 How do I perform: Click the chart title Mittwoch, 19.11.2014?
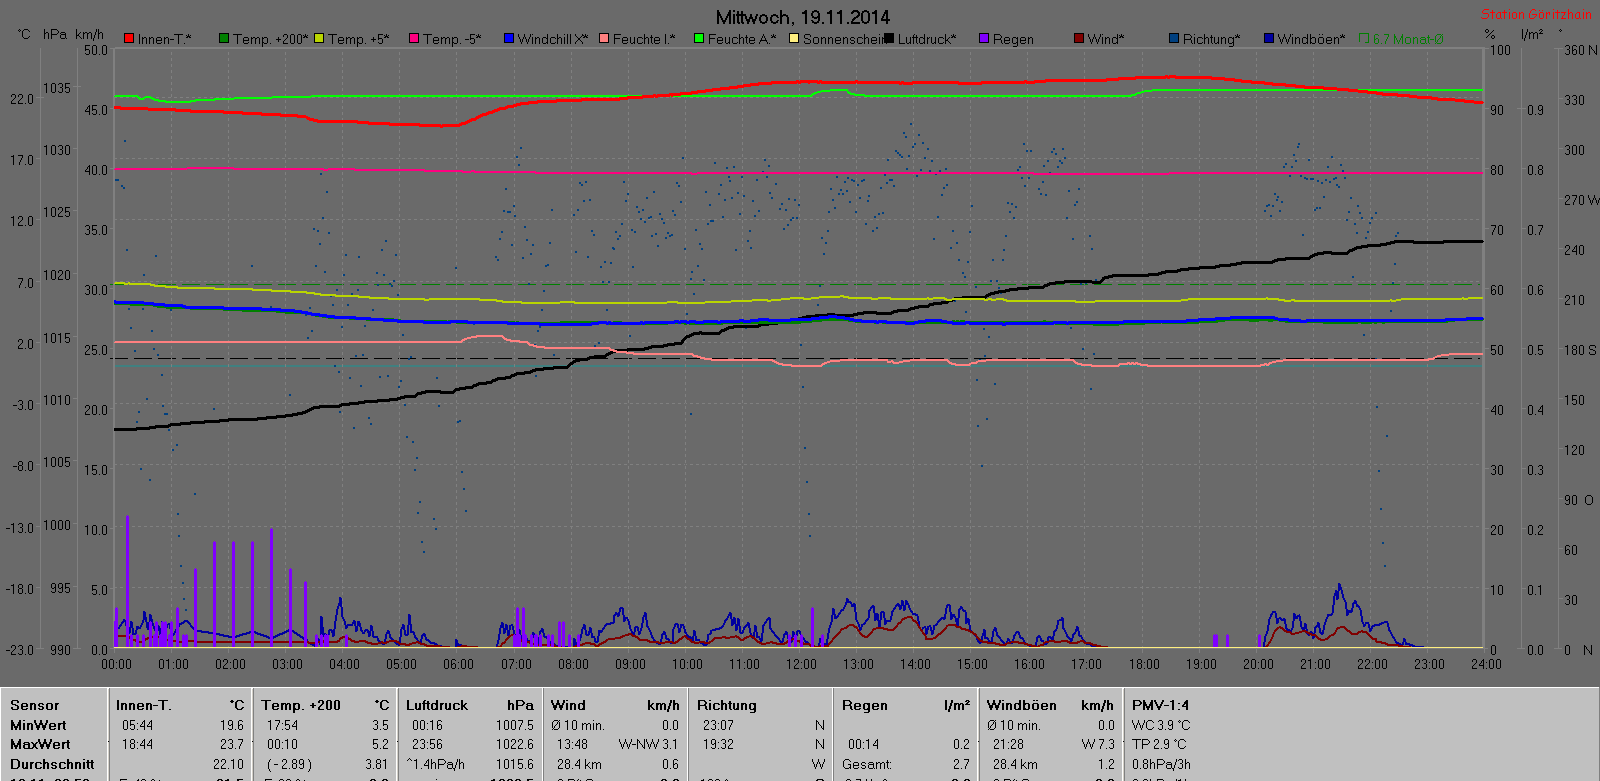pos(802,17)
